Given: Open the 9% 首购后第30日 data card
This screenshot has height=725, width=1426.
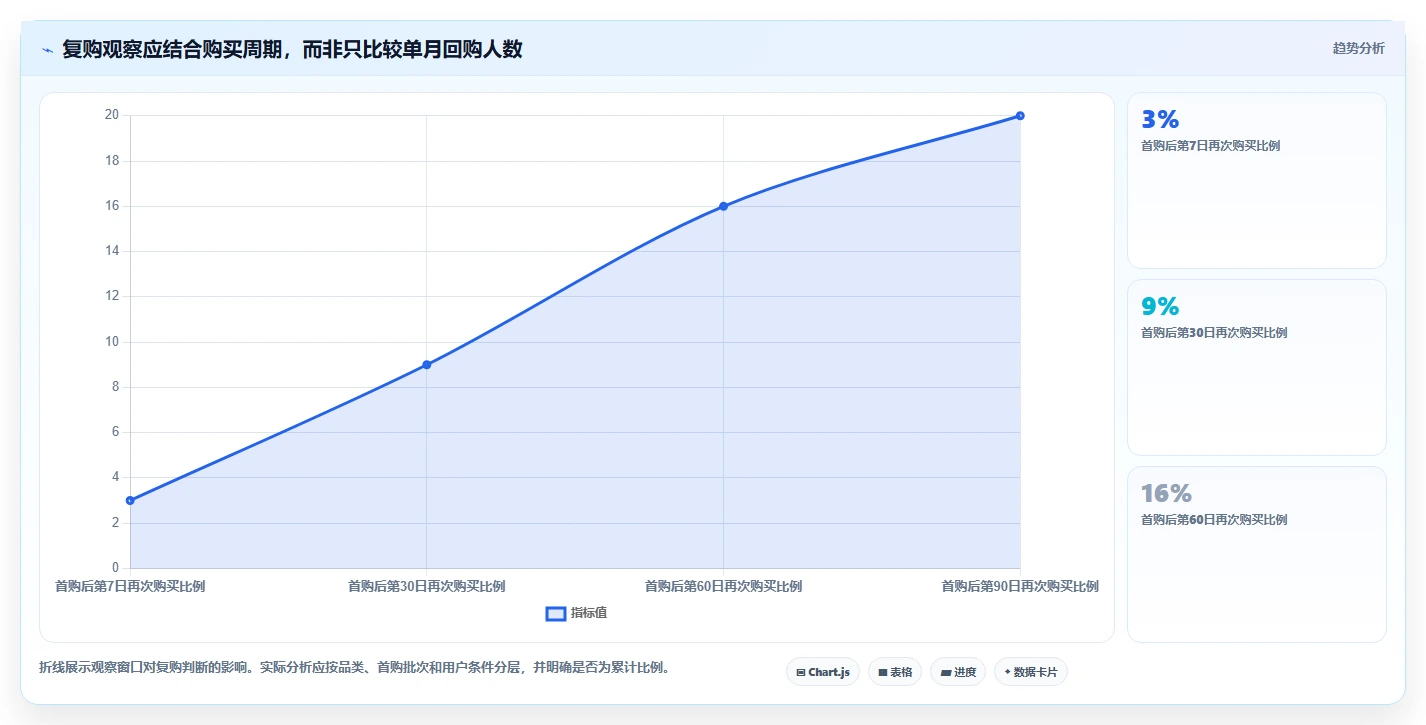Looking at the screenshot, I should pos(1257,368).
